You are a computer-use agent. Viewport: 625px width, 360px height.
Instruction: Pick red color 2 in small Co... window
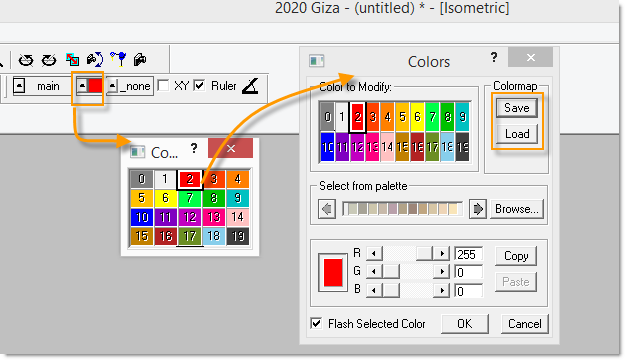(190, 179)
